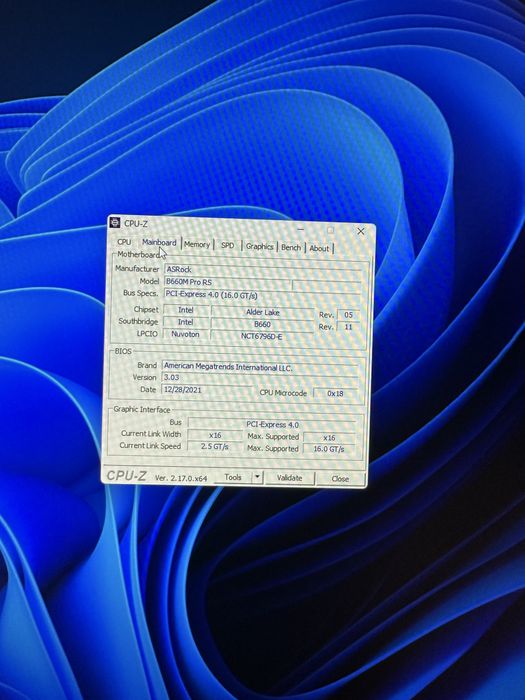Click the BIOS Date 12/28/2021 field
The height and width of the screenshot is (700, 525).
point(206,390)
